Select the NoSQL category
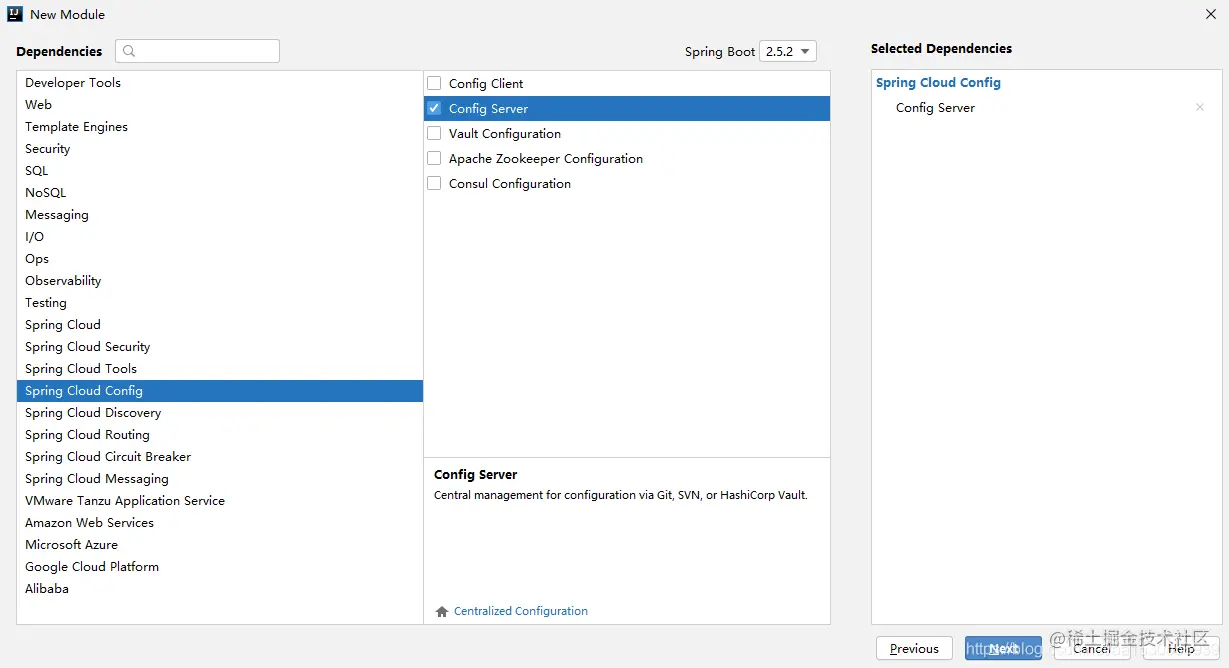Image resolution: width=1229 pixels, height=668 pixels. [x=220, y=193]
